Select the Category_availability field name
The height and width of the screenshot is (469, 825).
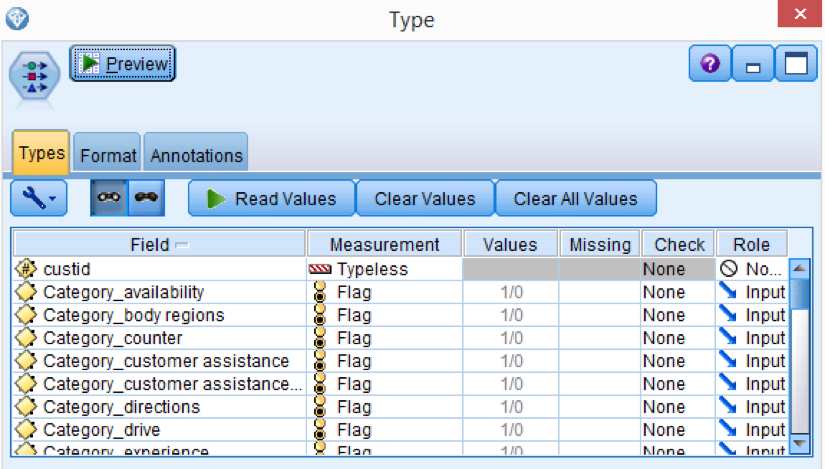(x=124, y=292)
